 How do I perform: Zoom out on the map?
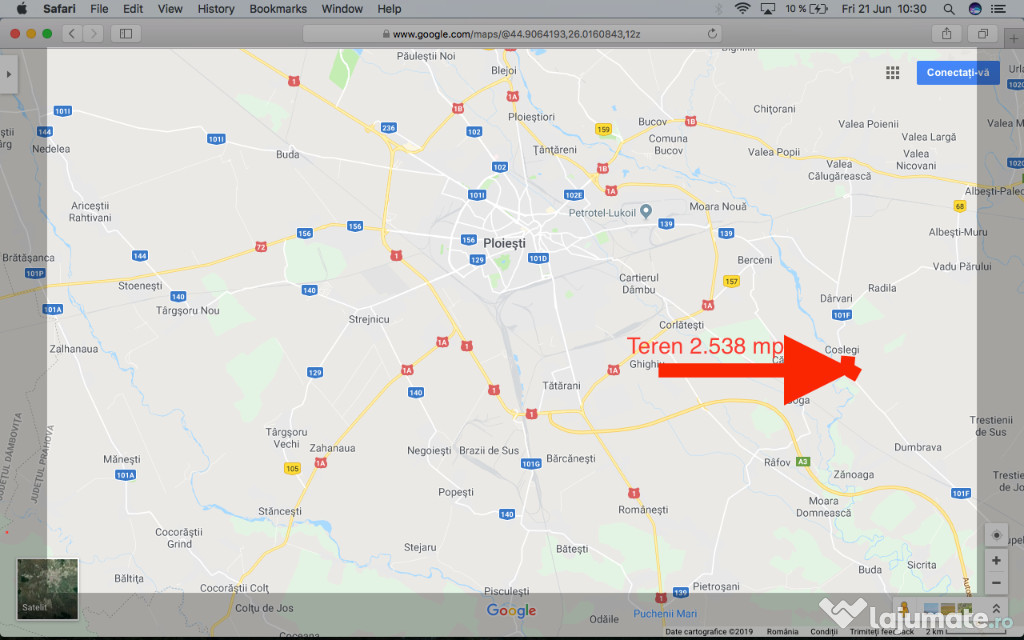pos(996,583)
